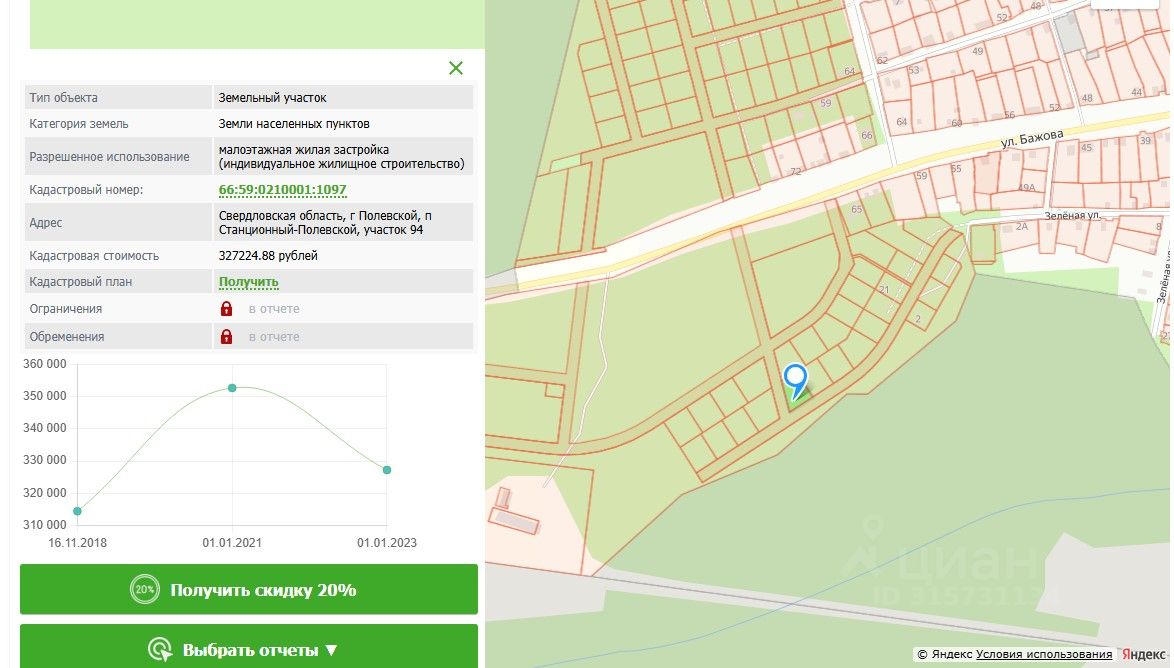Click the в отчете text for Обременения
This screenshot has height=668, width=1174.
tap(274, 337)
